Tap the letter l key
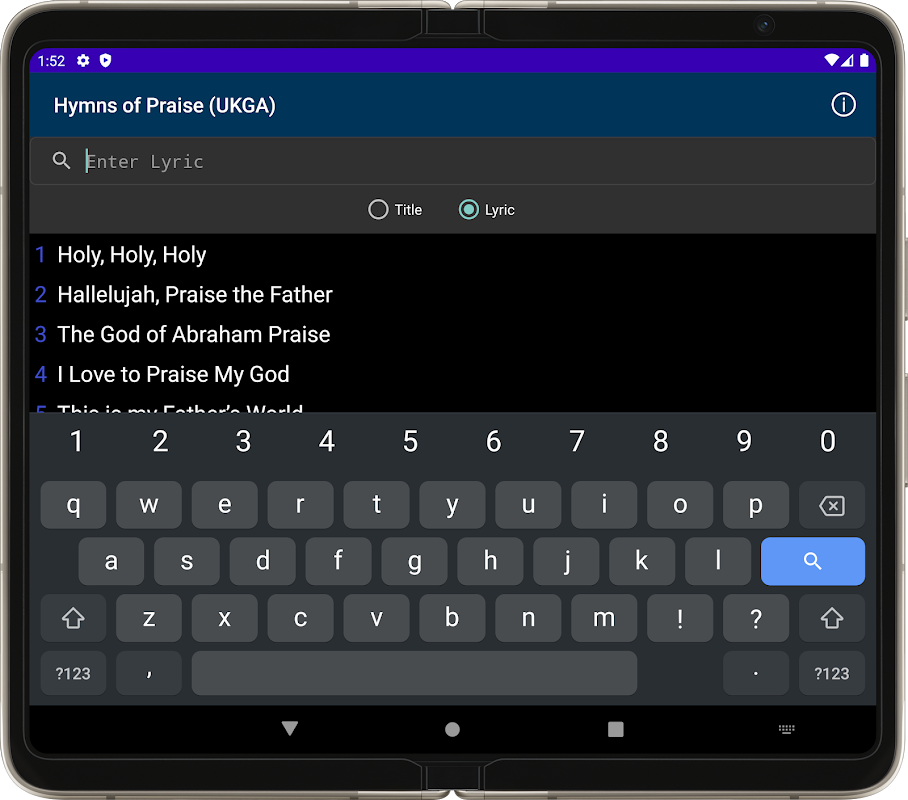 point(718,561)
